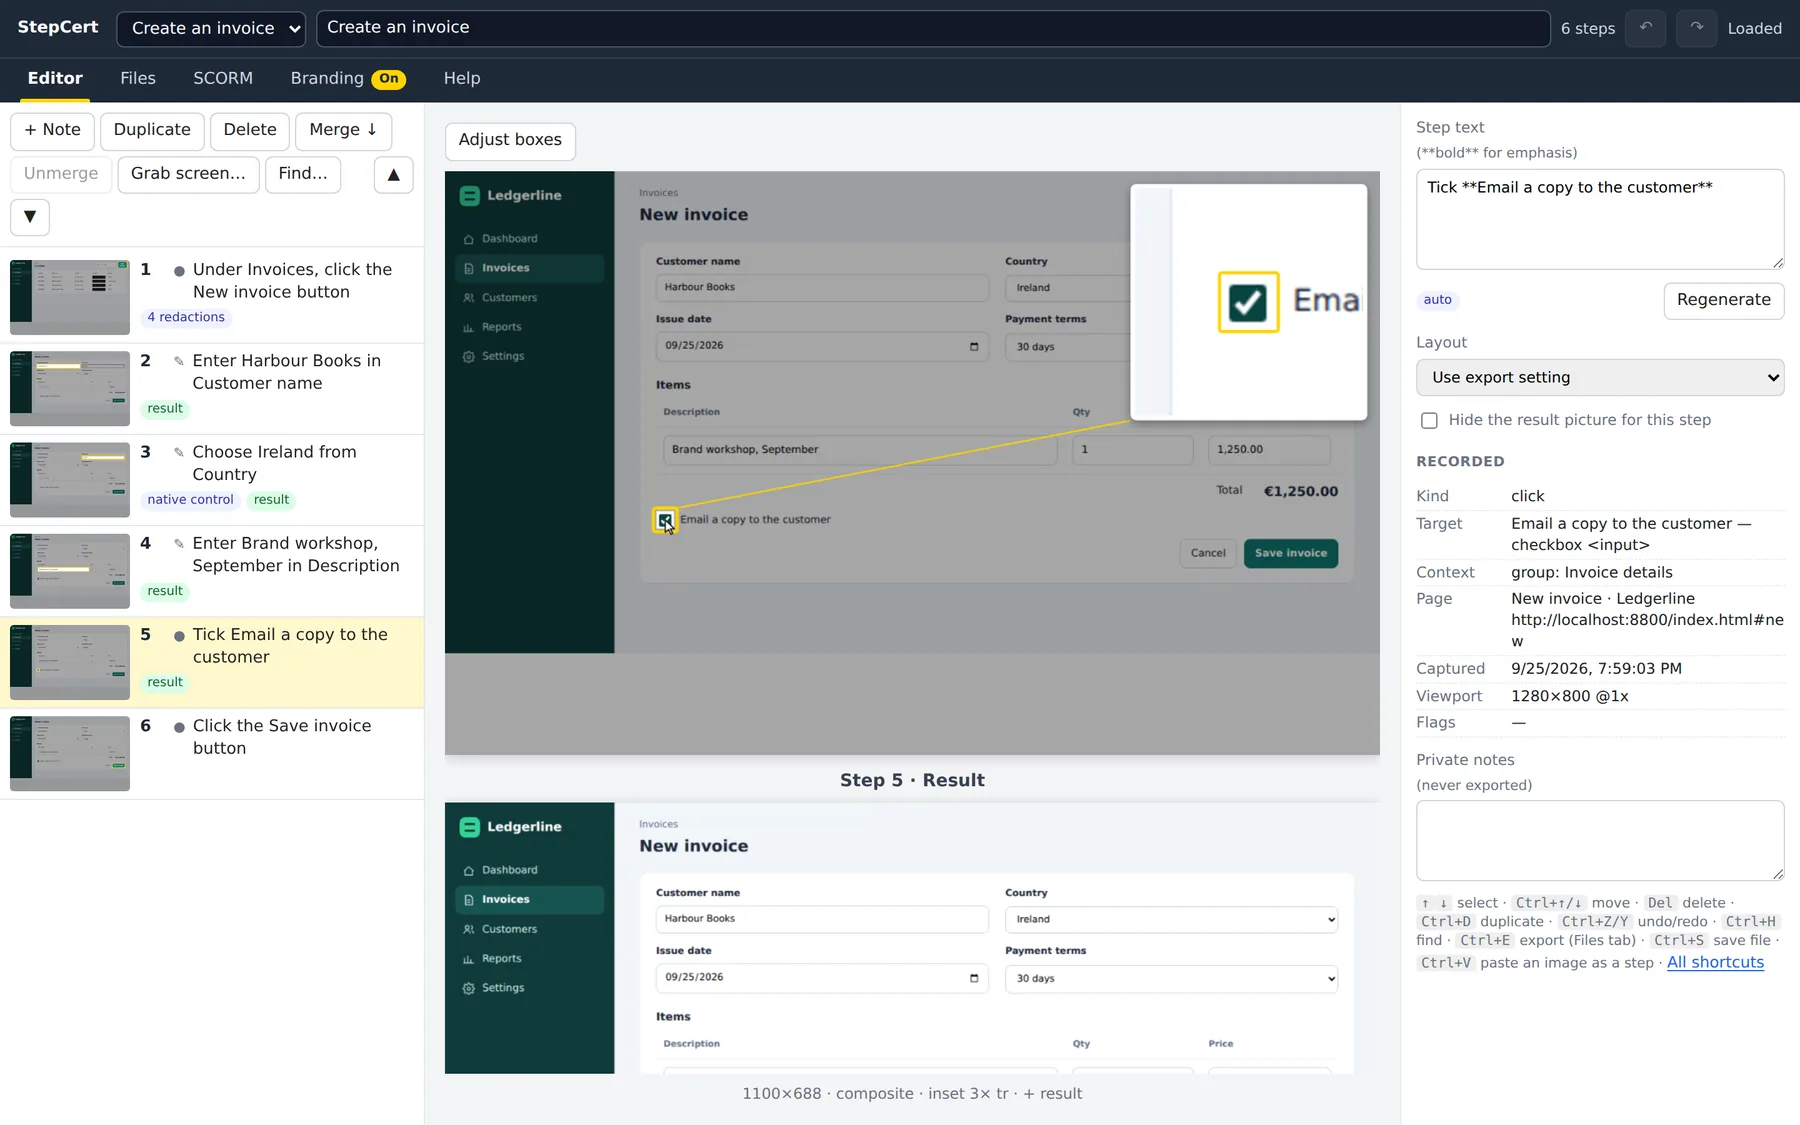
Task: Click into the Step text box
Action: tap(1600, 219)
